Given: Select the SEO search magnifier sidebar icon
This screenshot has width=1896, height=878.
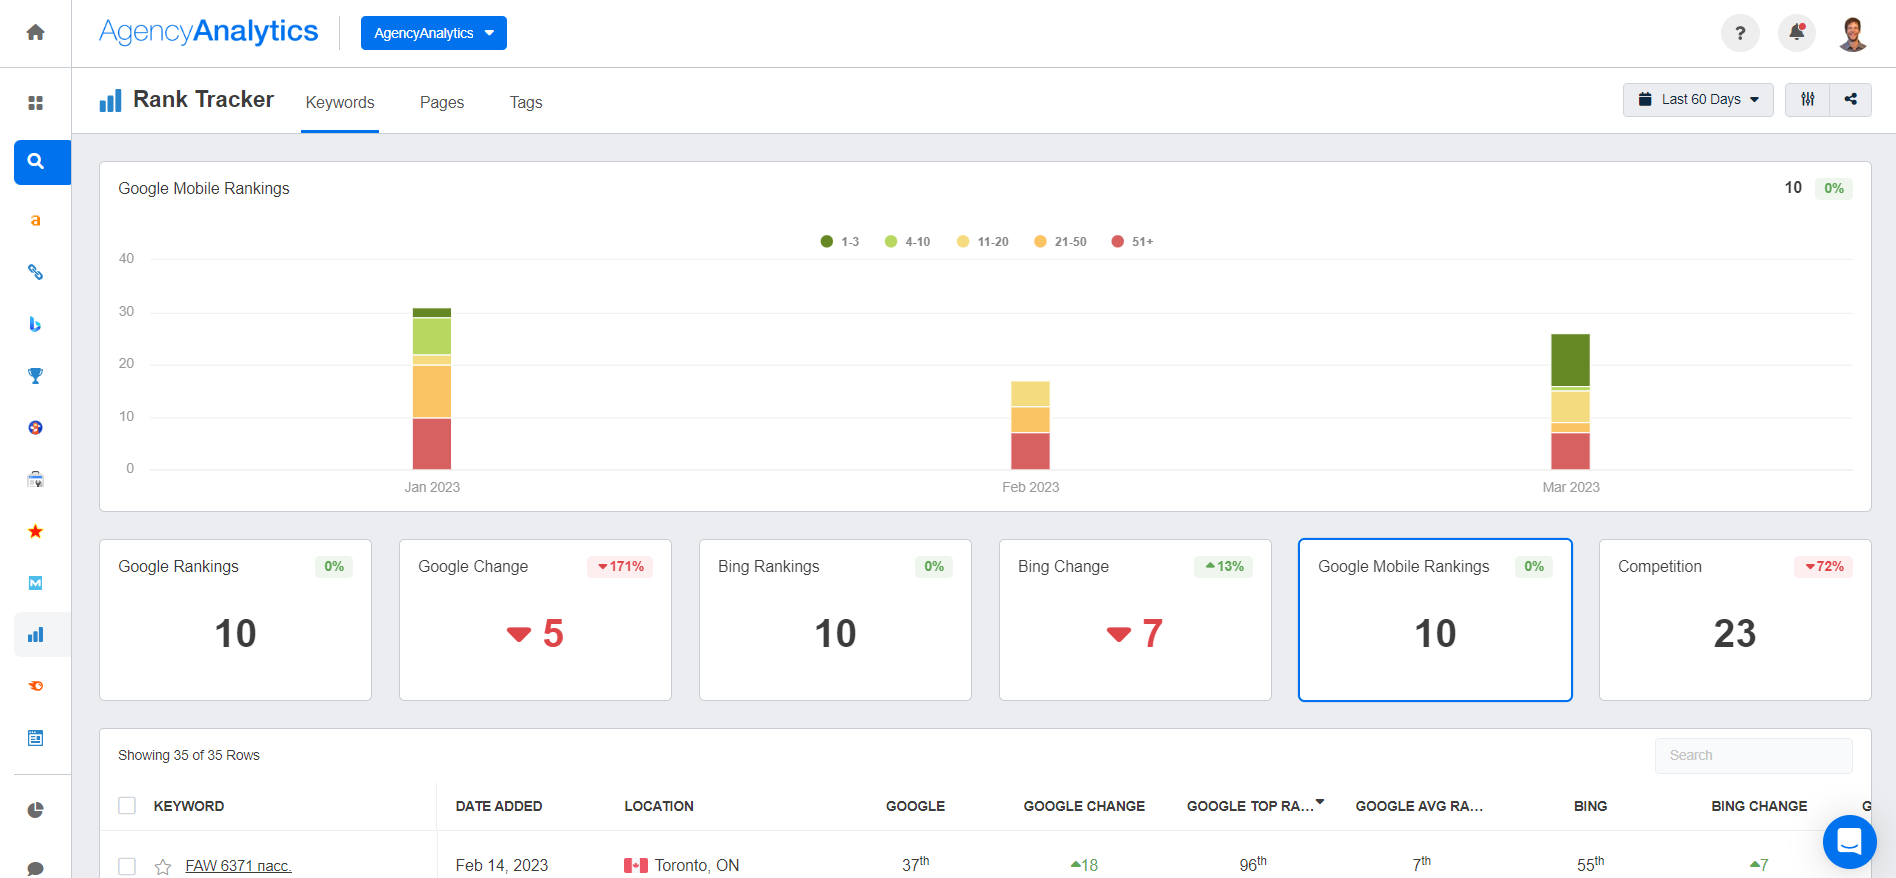Looking at the screenshot, I should coord(42,162).
